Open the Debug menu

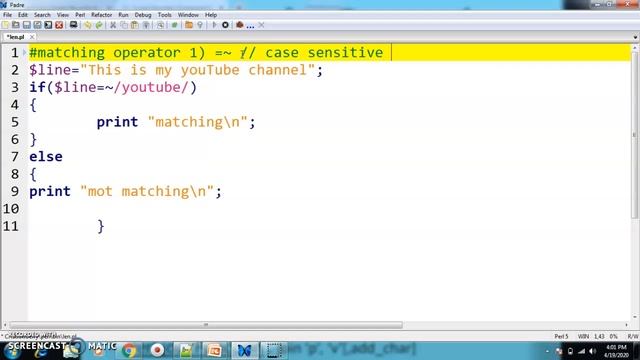143,15
